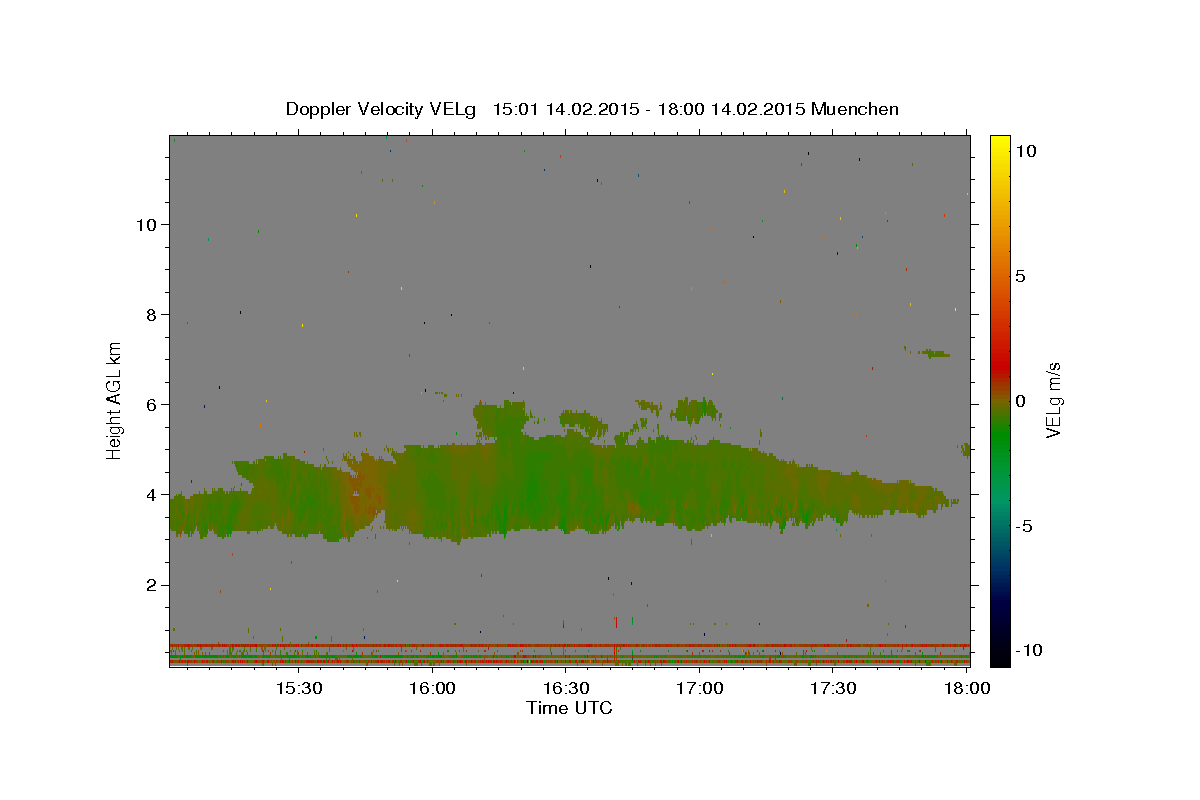Click the 15:30 time tick label
Viewport: 1200px width, 800px height.
tap(298, 689)
